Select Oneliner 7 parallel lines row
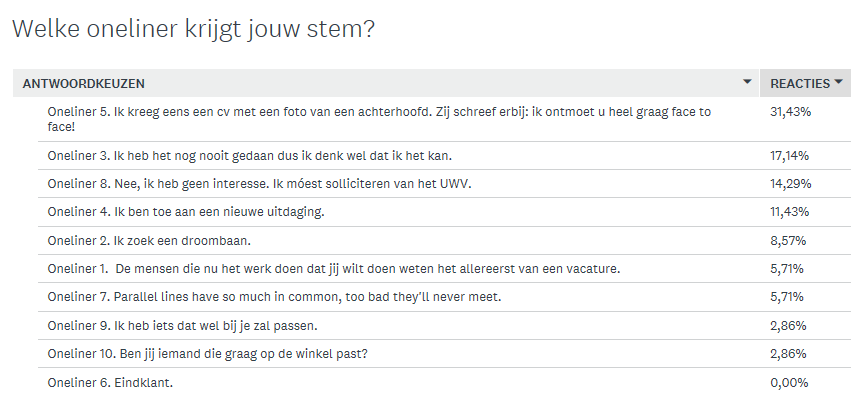The image size is (868, 411). pyautogui.click(x=444, y=297)
